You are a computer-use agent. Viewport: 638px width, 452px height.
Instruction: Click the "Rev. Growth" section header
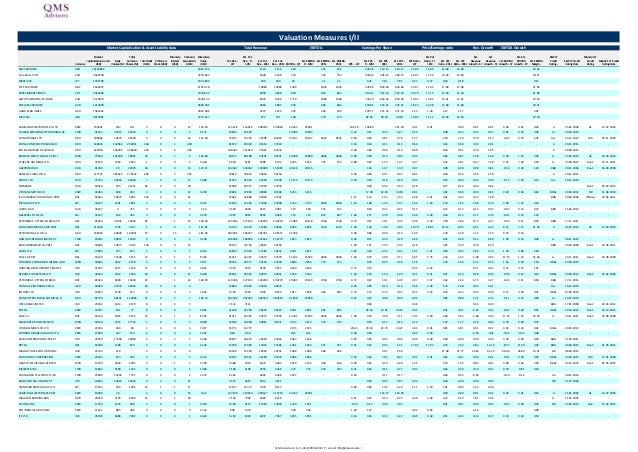click(483, 48)
